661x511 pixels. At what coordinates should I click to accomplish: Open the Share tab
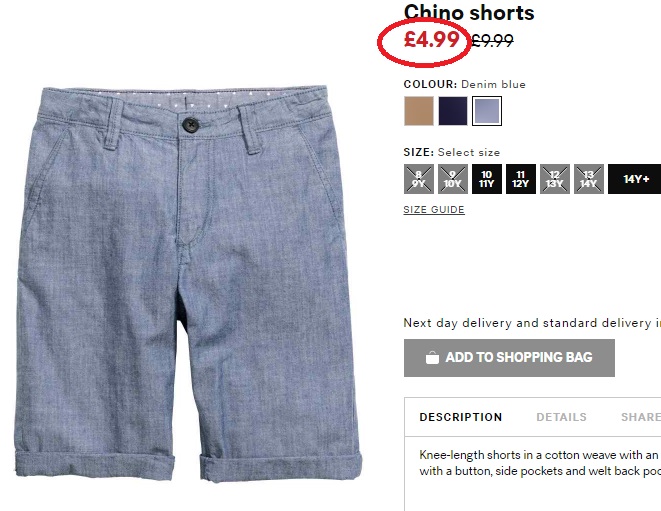click(641, 417)
